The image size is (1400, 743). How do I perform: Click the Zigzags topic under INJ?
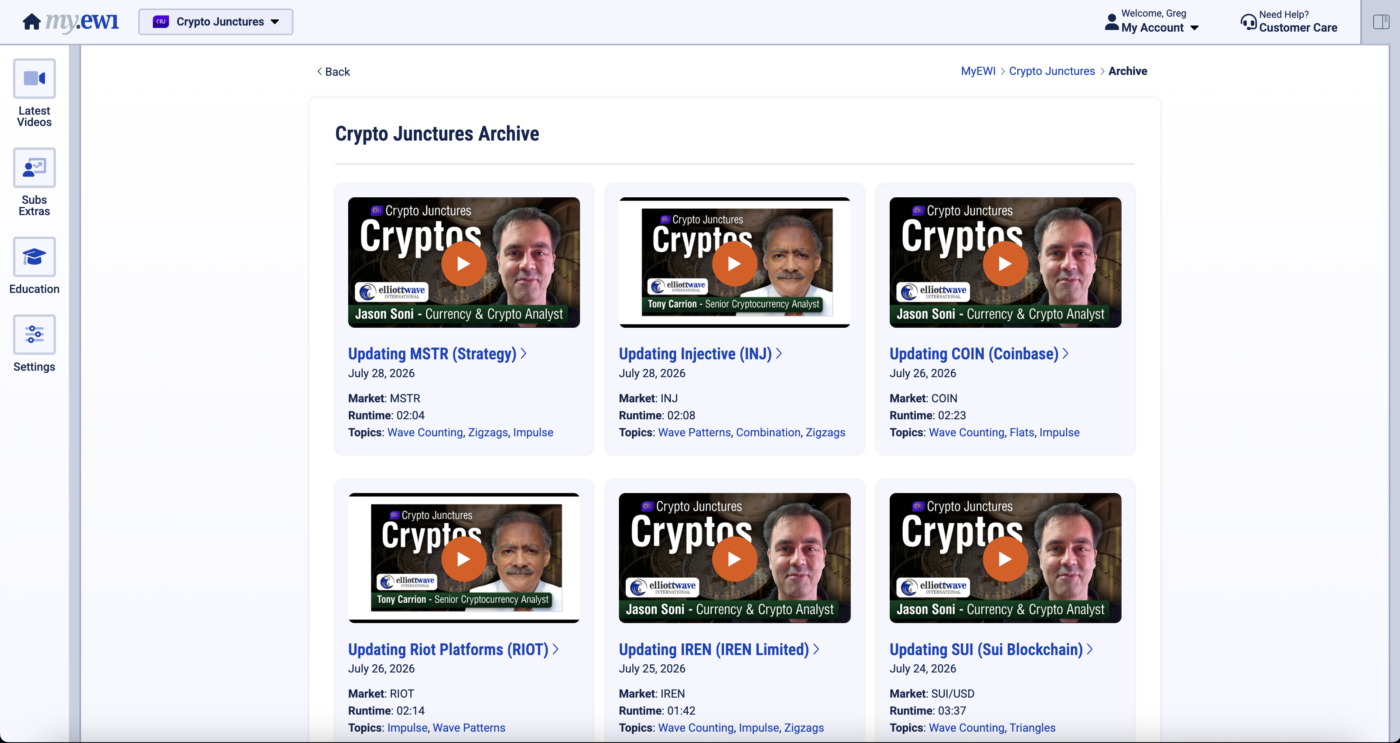click(x=825, y=433)
